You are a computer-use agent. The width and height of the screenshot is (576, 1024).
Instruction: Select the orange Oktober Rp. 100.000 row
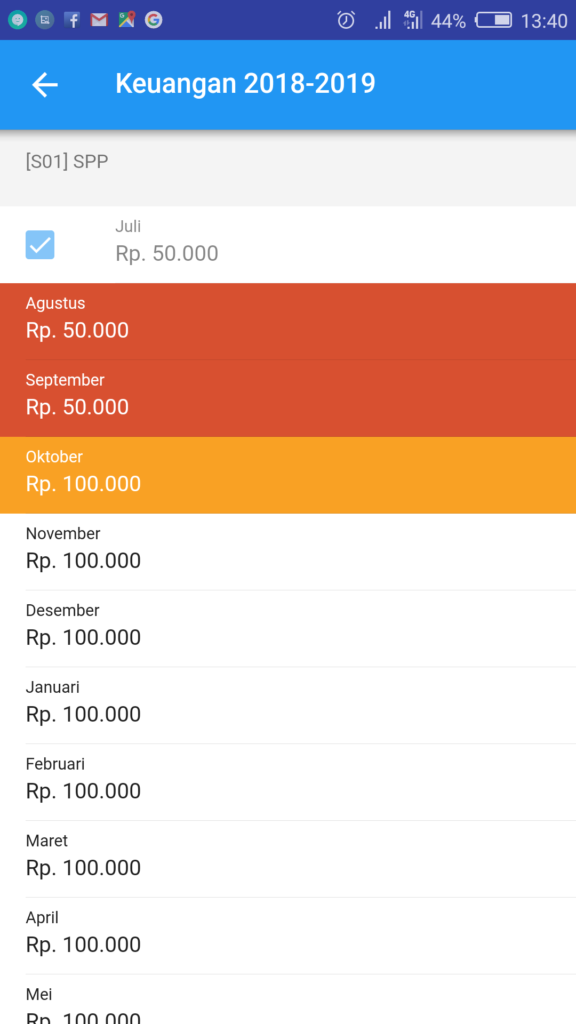(288, 475)
